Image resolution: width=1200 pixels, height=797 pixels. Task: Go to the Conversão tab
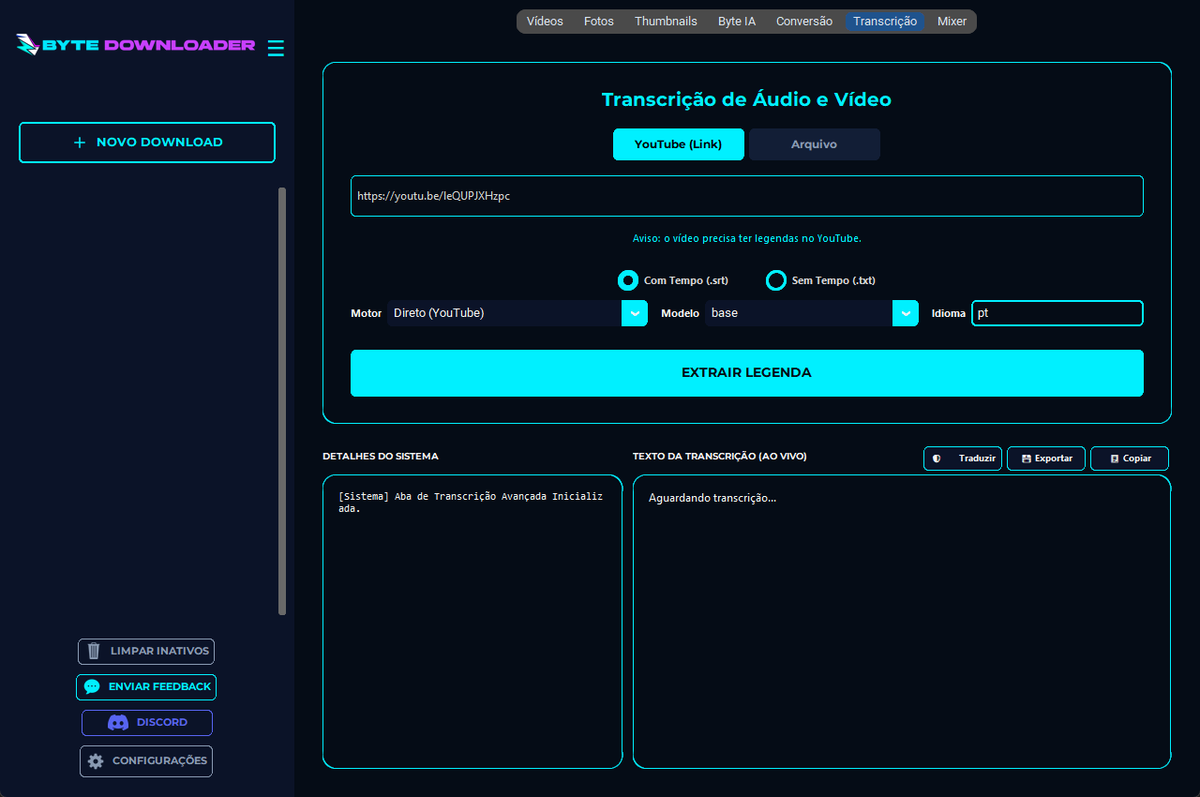804,21
